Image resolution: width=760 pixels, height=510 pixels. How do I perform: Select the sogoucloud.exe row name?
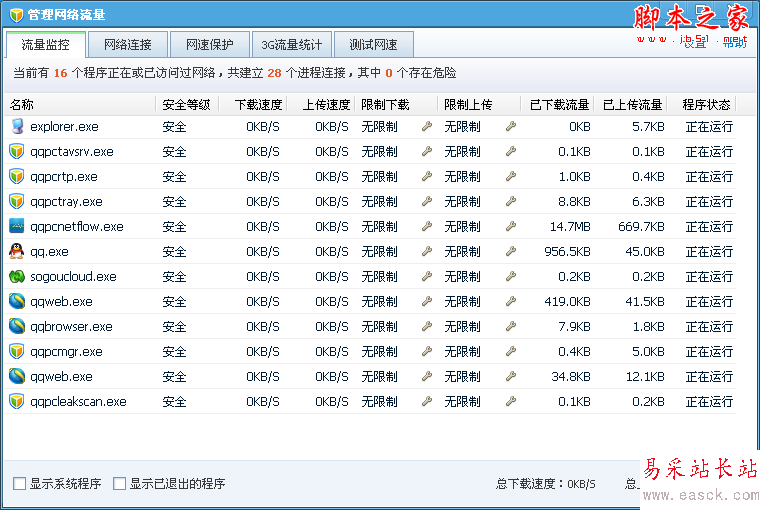click(x=73, y=276)
